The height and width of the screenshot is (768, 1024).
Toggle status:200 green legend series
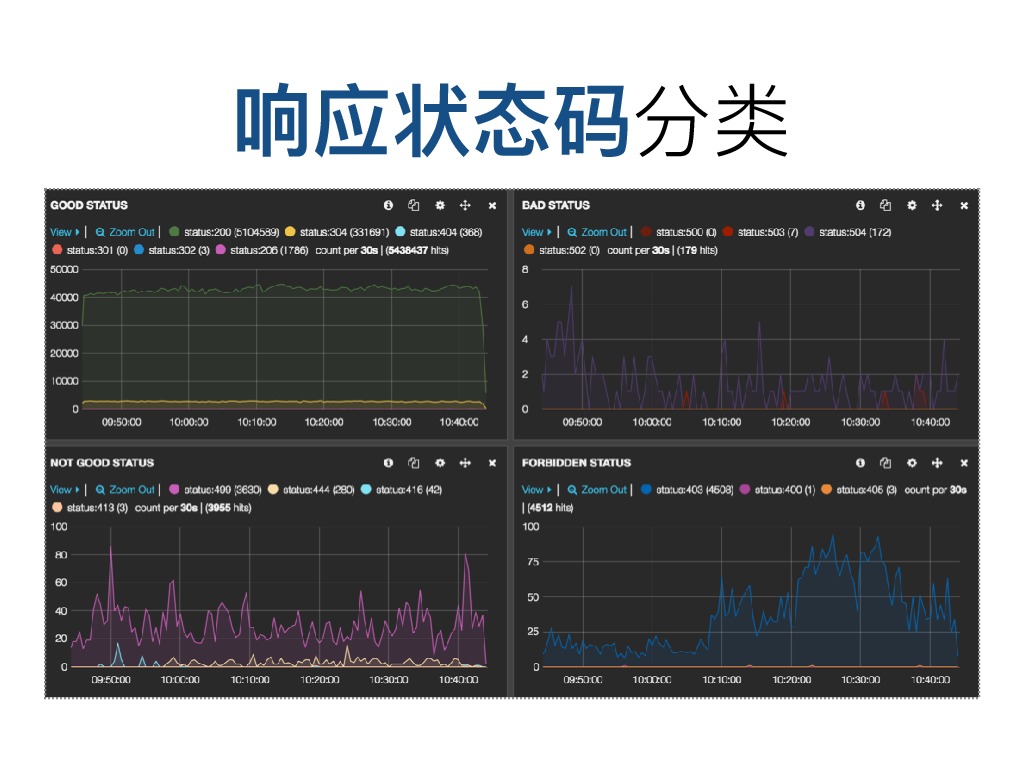[x=224, y=232]
